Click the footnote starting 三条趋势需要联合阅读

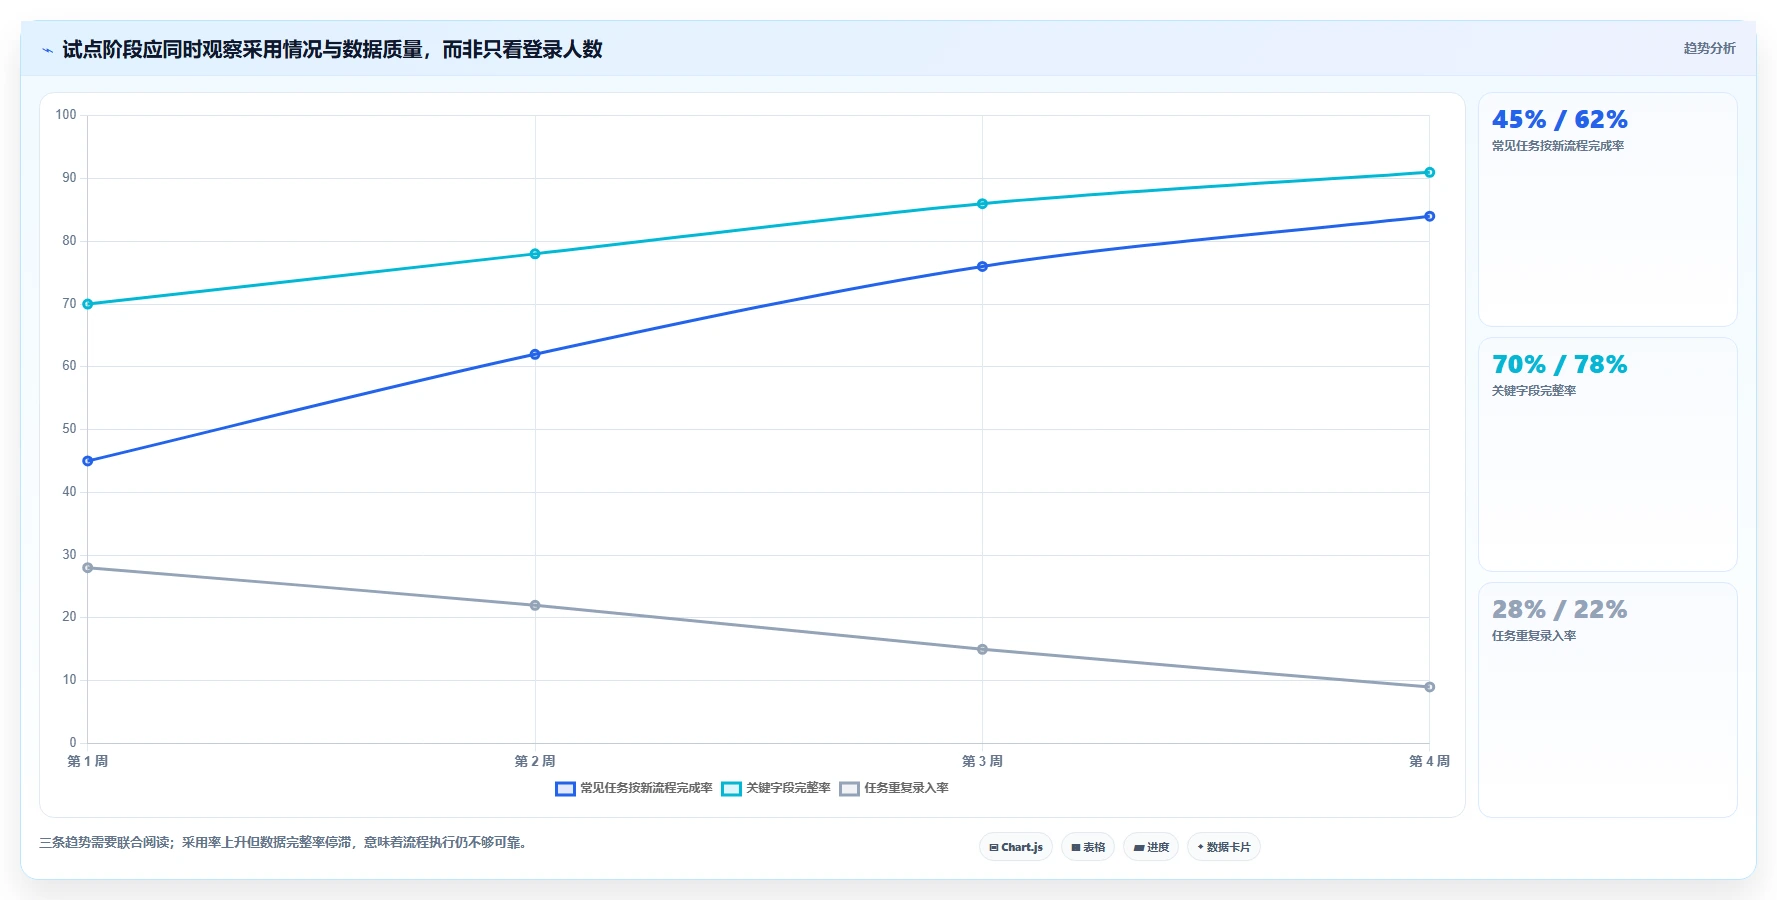[283, 843]
